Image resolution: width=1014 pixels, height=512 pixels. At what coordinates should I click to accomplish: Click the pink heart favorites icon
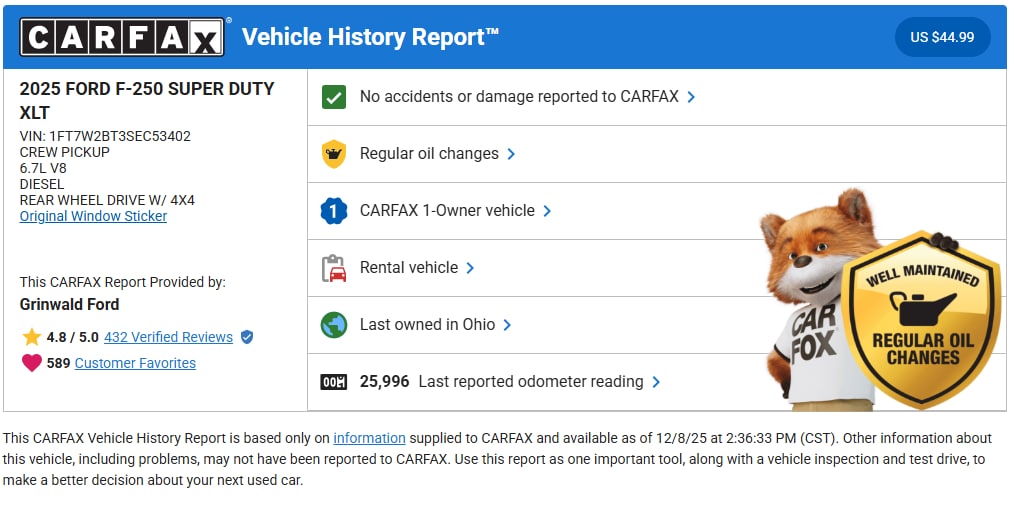coord(32,363)
